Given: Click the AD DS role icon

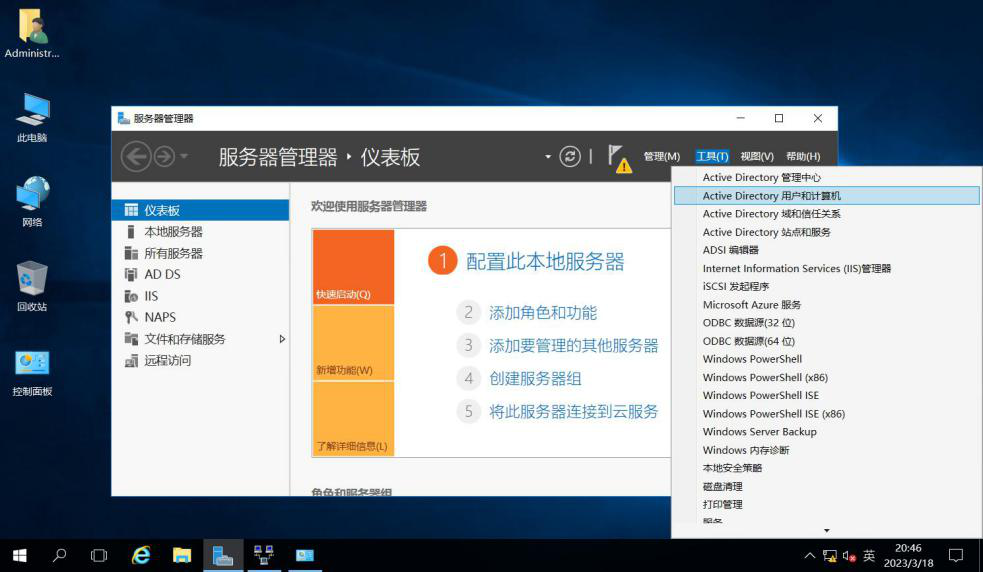Looking at the screenshot, I should (x=130, y=274).
